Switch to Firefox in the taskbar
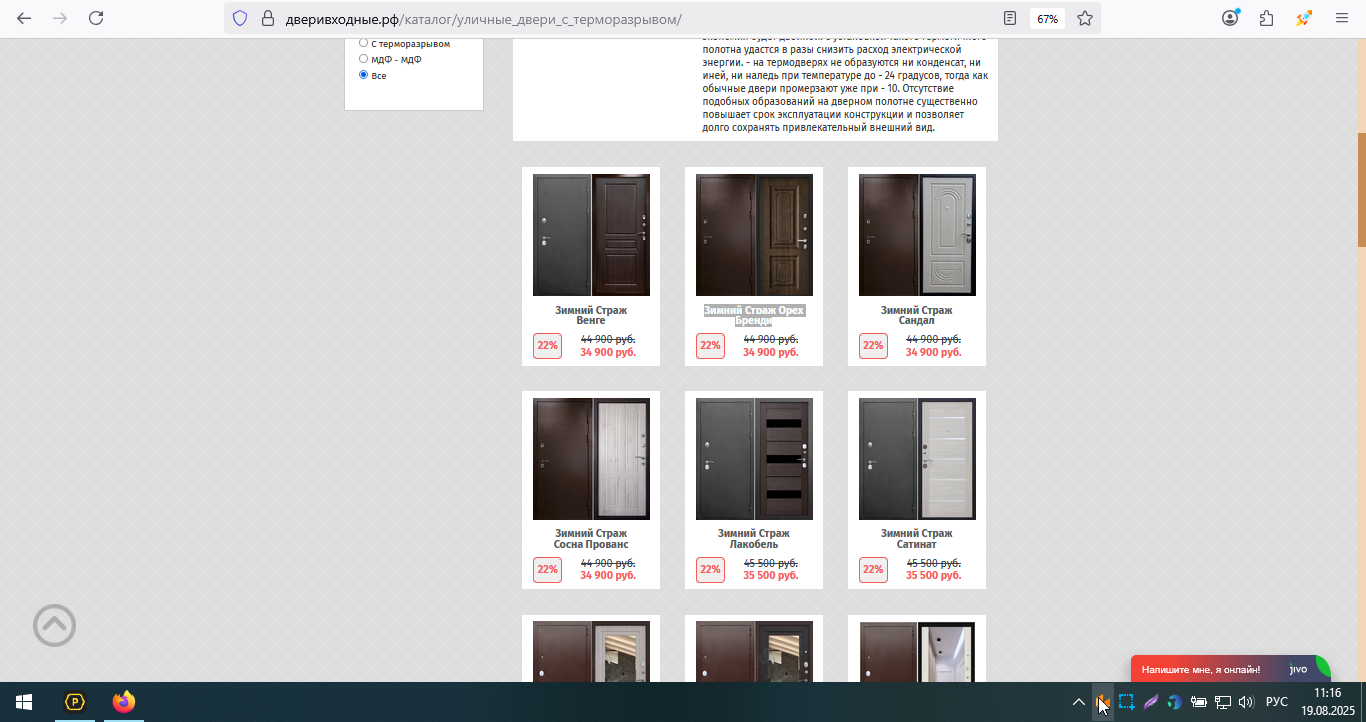 pos(123,702)
